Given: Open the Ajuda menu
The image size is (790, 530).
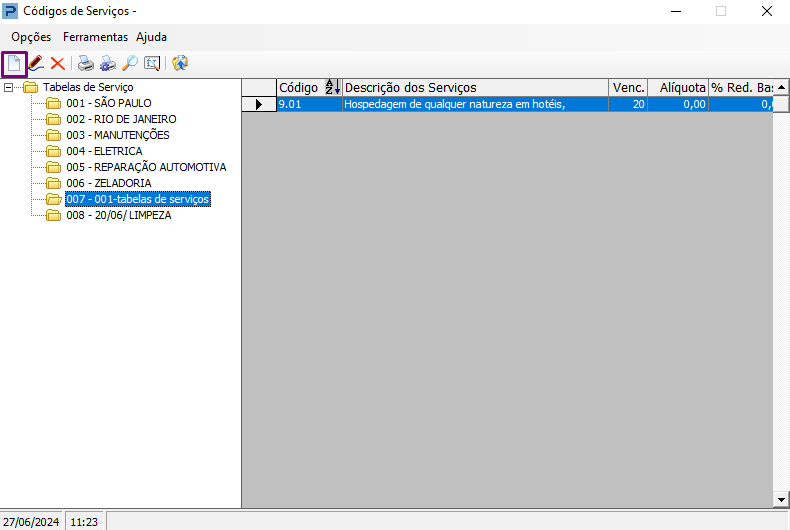Looking at the screenshot, I should 151,37.
